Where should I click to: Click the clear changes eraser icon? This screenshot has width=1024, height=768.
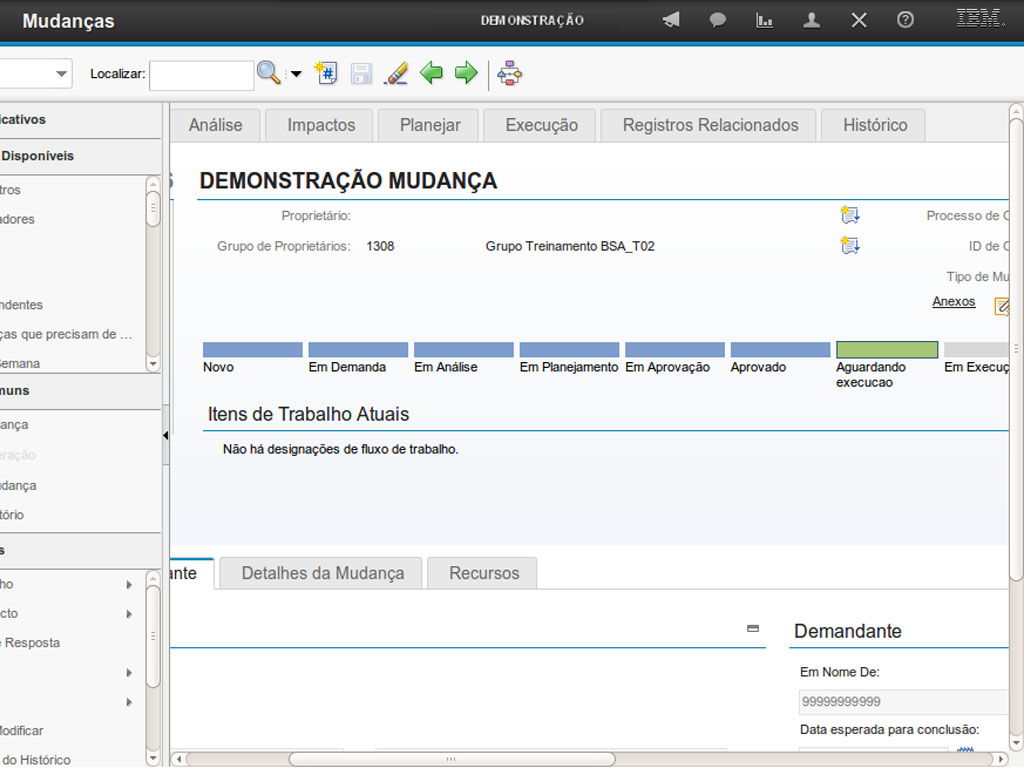(x=397, y=73)
